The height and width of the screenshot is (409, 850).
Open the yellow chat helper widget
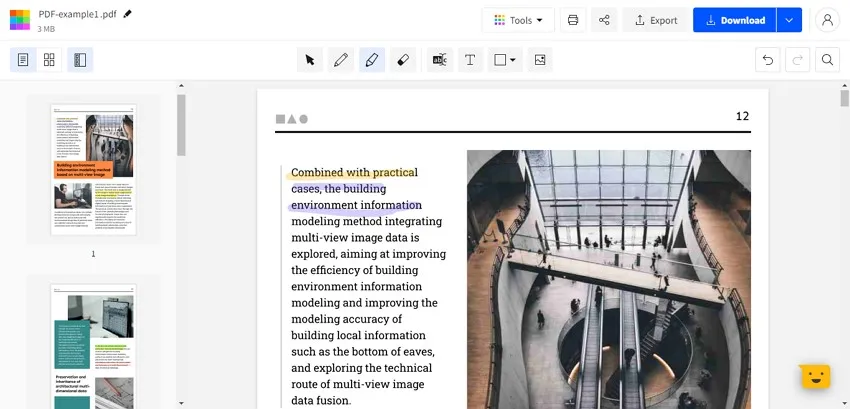[816, 376]
